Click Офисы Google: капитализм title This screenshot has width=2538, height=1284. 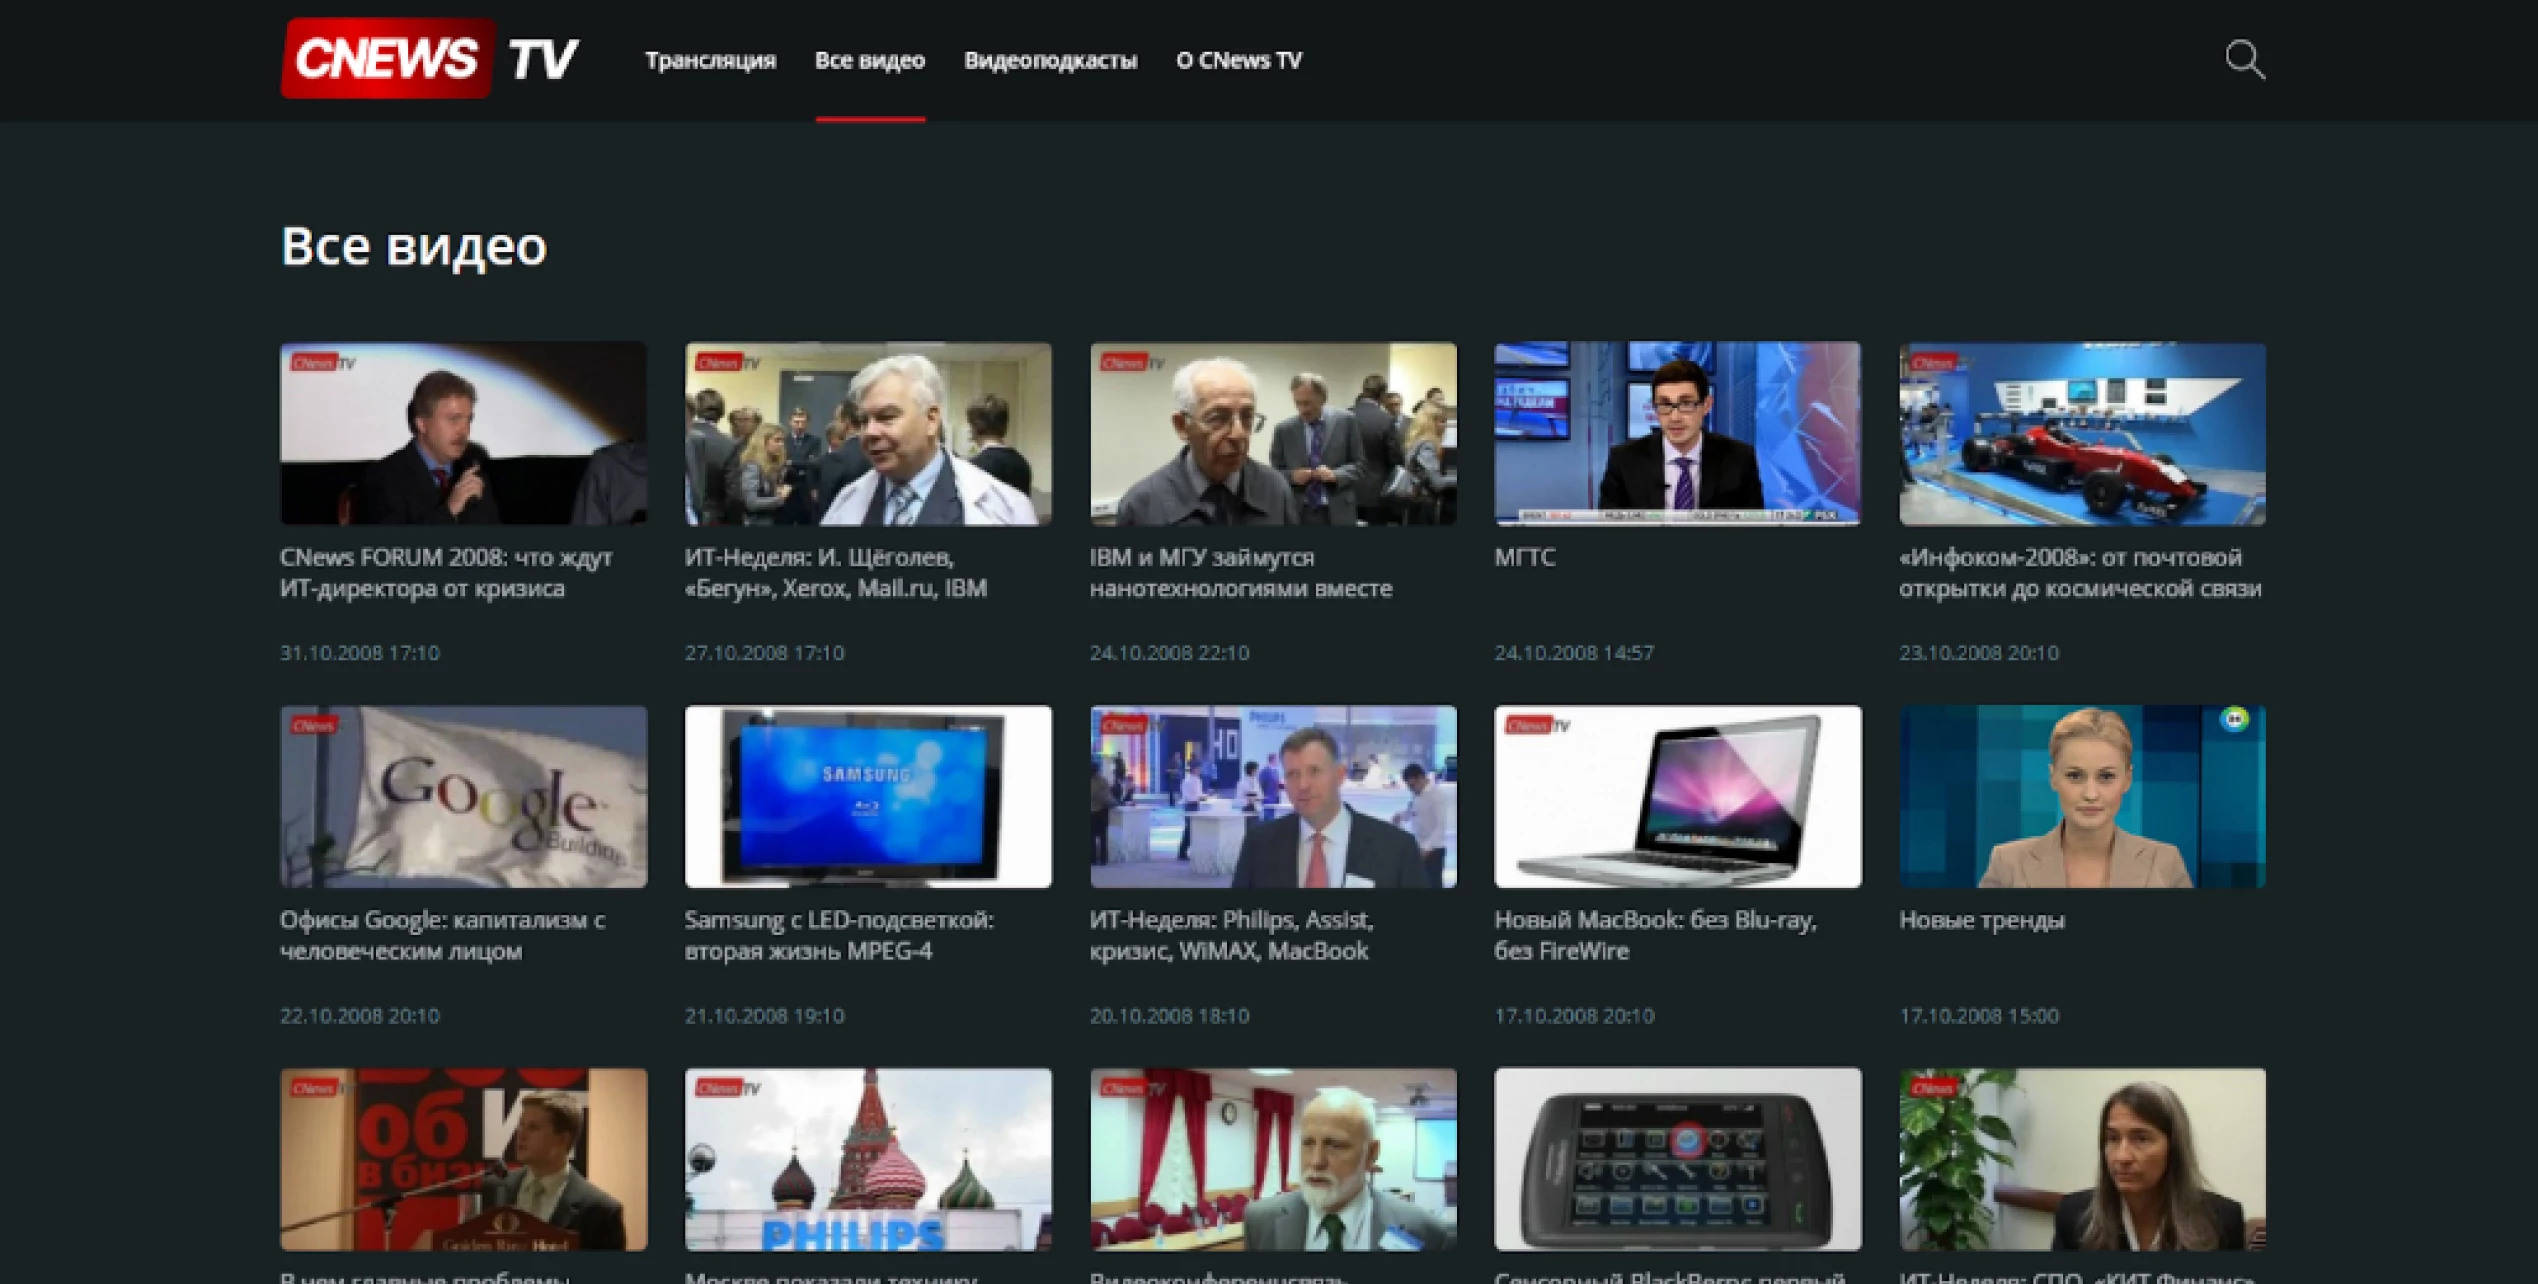(x=442, y=935)
